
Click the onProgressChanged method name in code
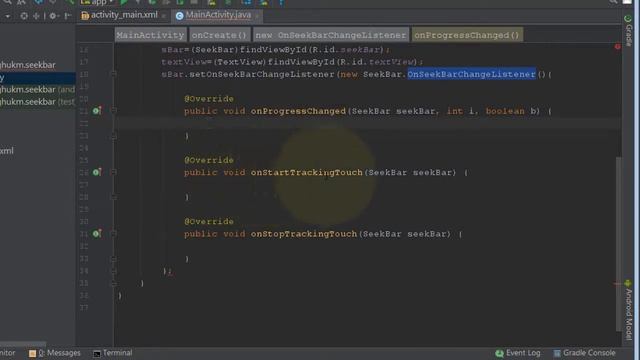point(298,111)
